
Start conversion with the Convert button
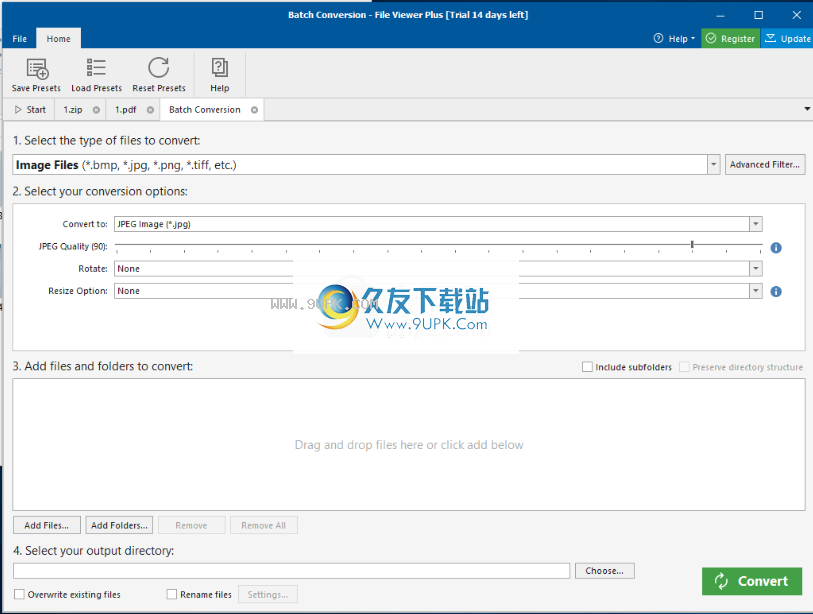[x=752, y=581]
